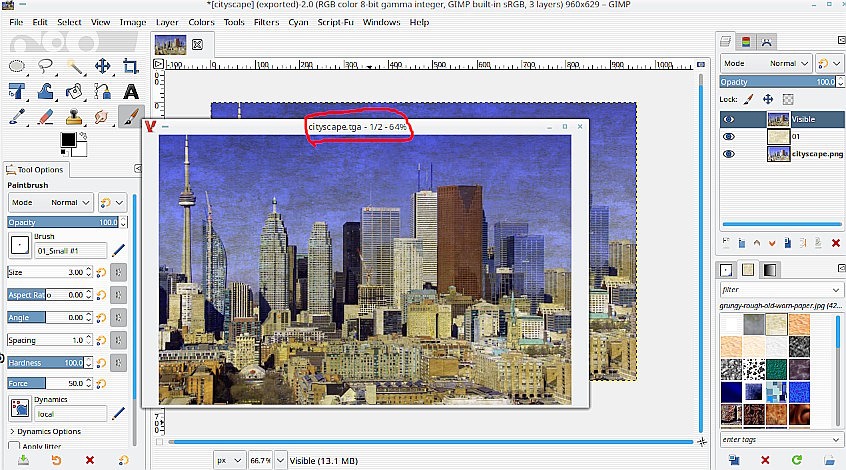Switch to the Channels tab
Screen dimensions: 846x470
(x=746, y=42)
